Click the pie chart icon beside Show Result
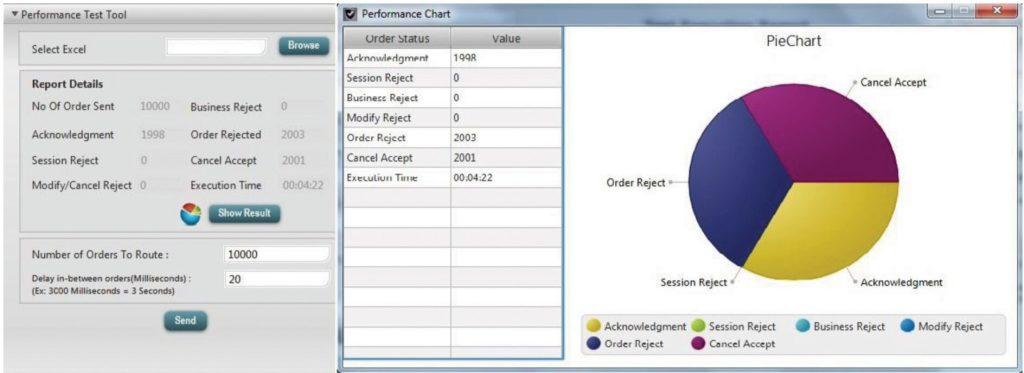1024x373 pixels. pyautogui.click(x=191, y=214)
